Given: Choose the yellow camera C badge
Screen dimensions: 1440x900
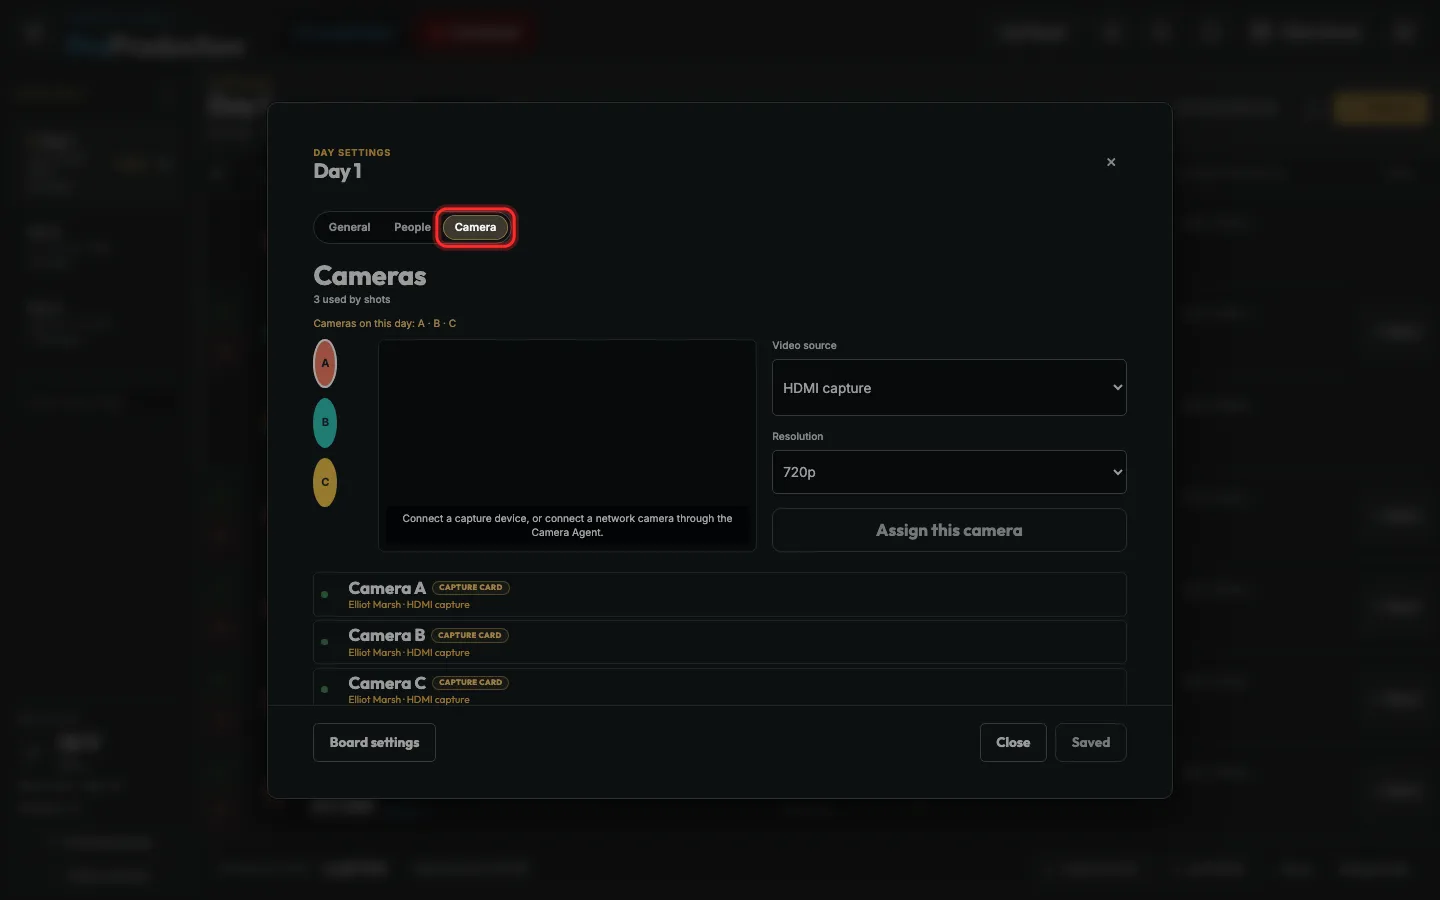Looking at the screenshot, I should tap(325, 482).
